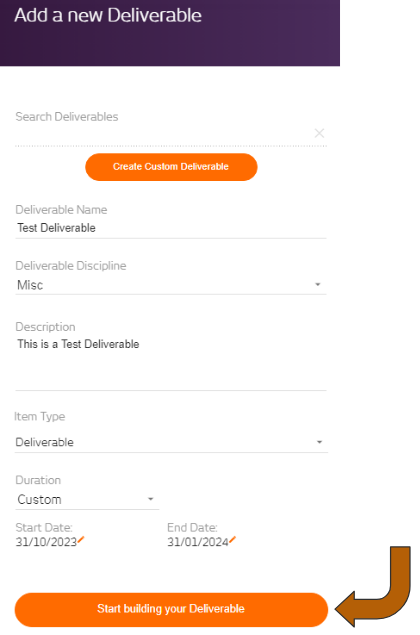Click the Item Type dropdown arrow
This screenshot has height=635, width=420.
coord(319,442)
